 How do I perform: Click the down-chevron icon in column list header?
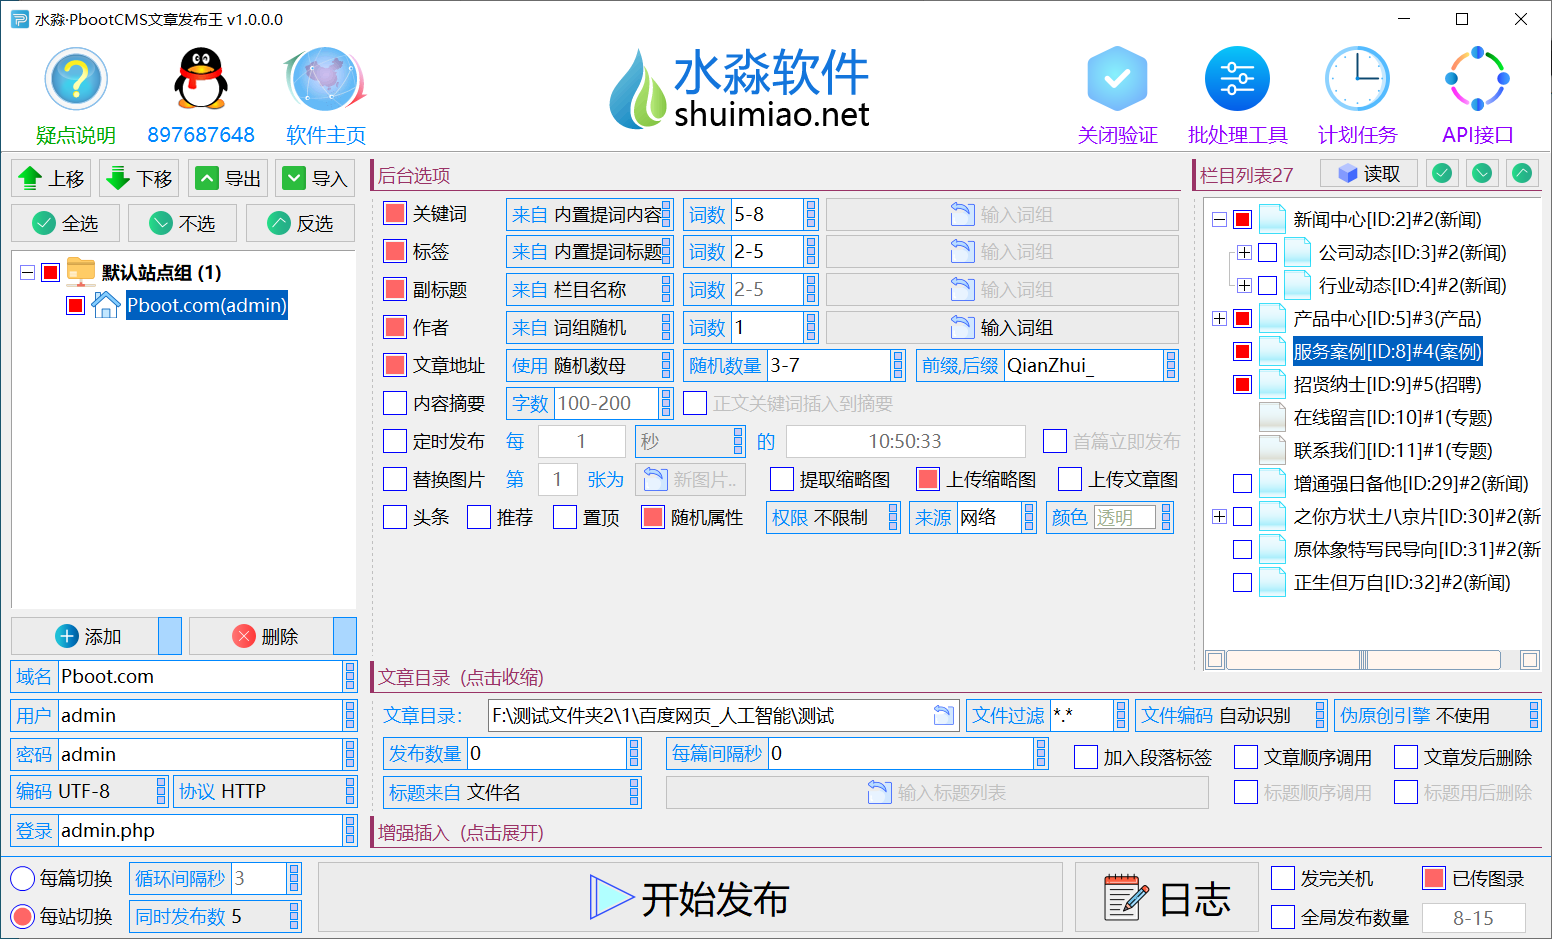pos(1482,174)
